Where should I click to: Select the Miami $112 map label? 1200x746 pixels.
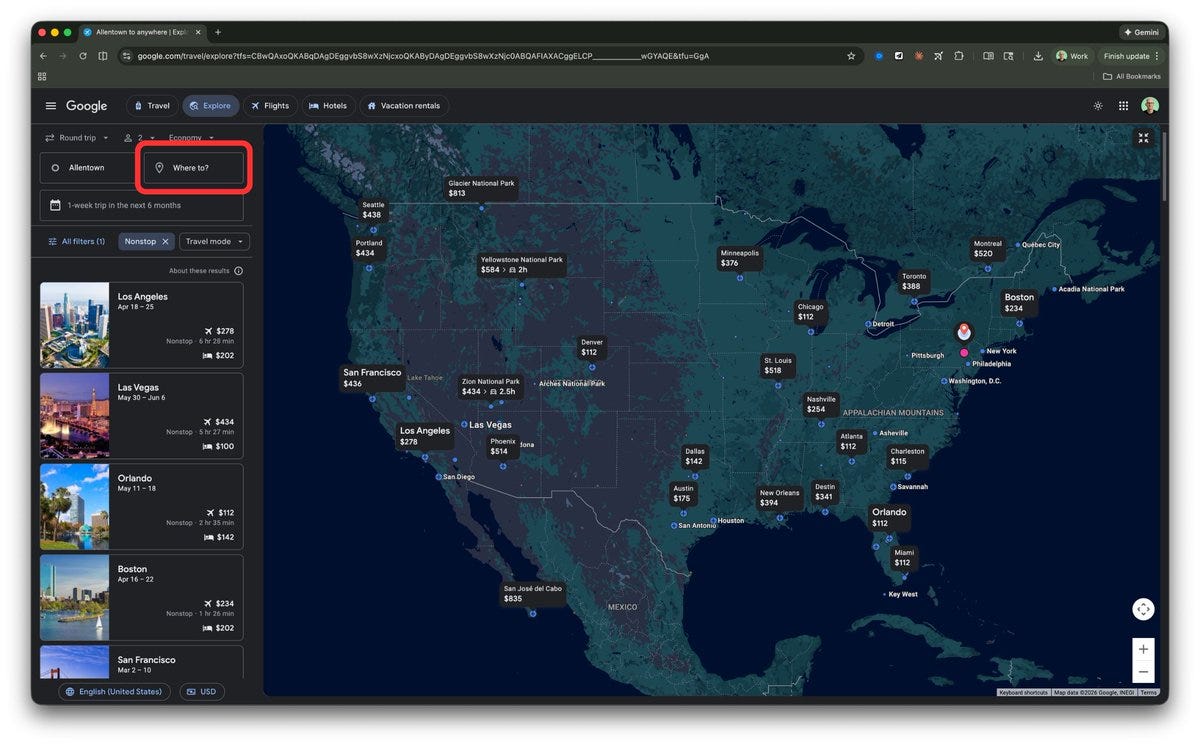pos(903,557)
